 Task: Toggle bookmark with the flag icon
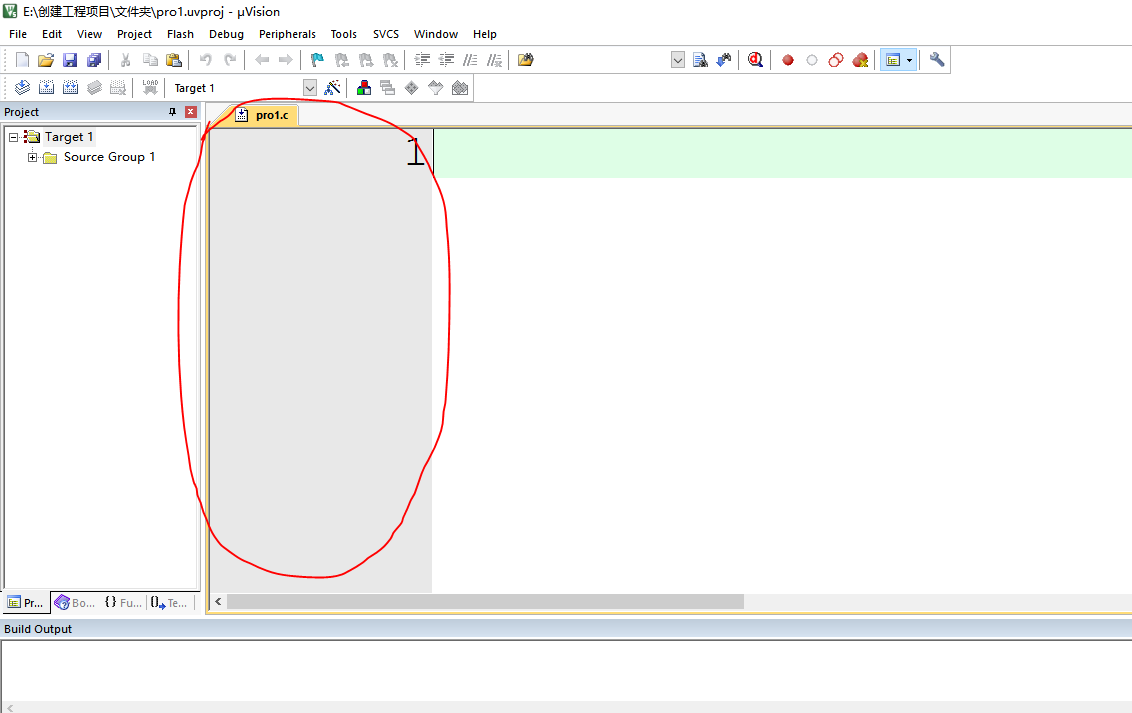(317, 60)
